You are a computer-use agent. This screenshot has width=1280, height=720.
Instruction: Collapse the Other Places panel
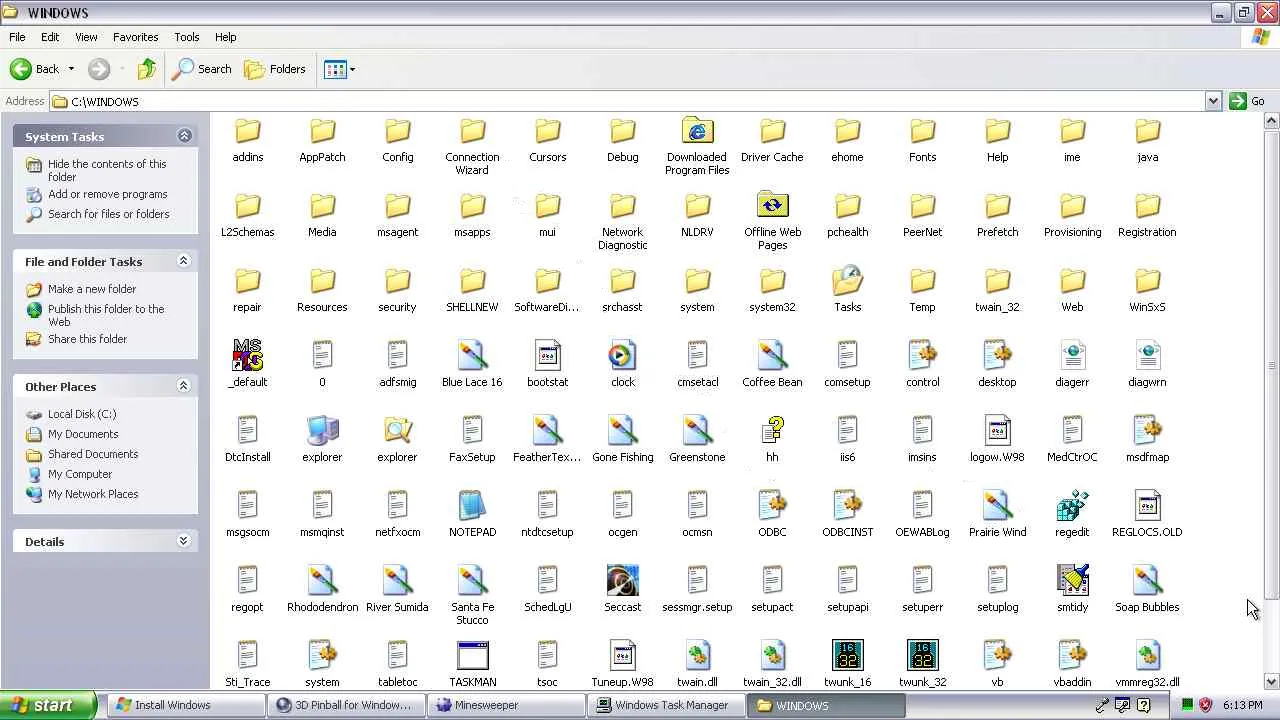(x=184, y=386)
